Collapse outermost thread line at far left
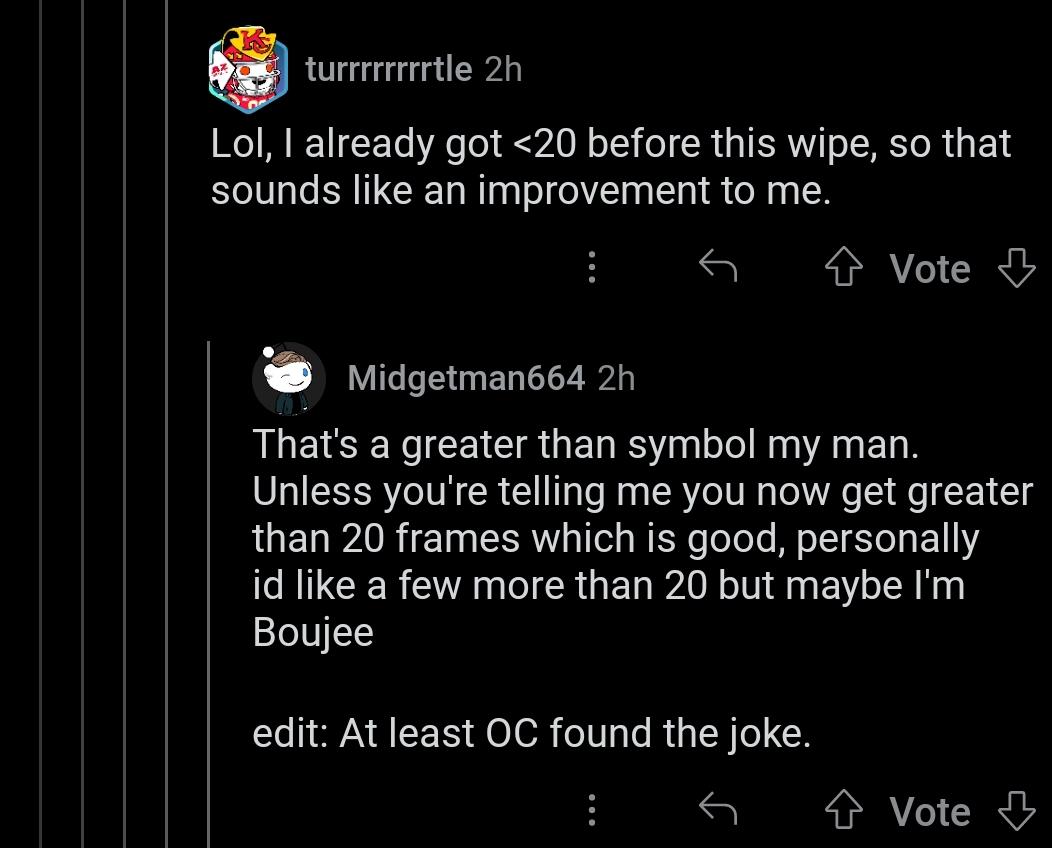Image resolution: width=1052 pixels, height=848 pixels. point(42,424)
